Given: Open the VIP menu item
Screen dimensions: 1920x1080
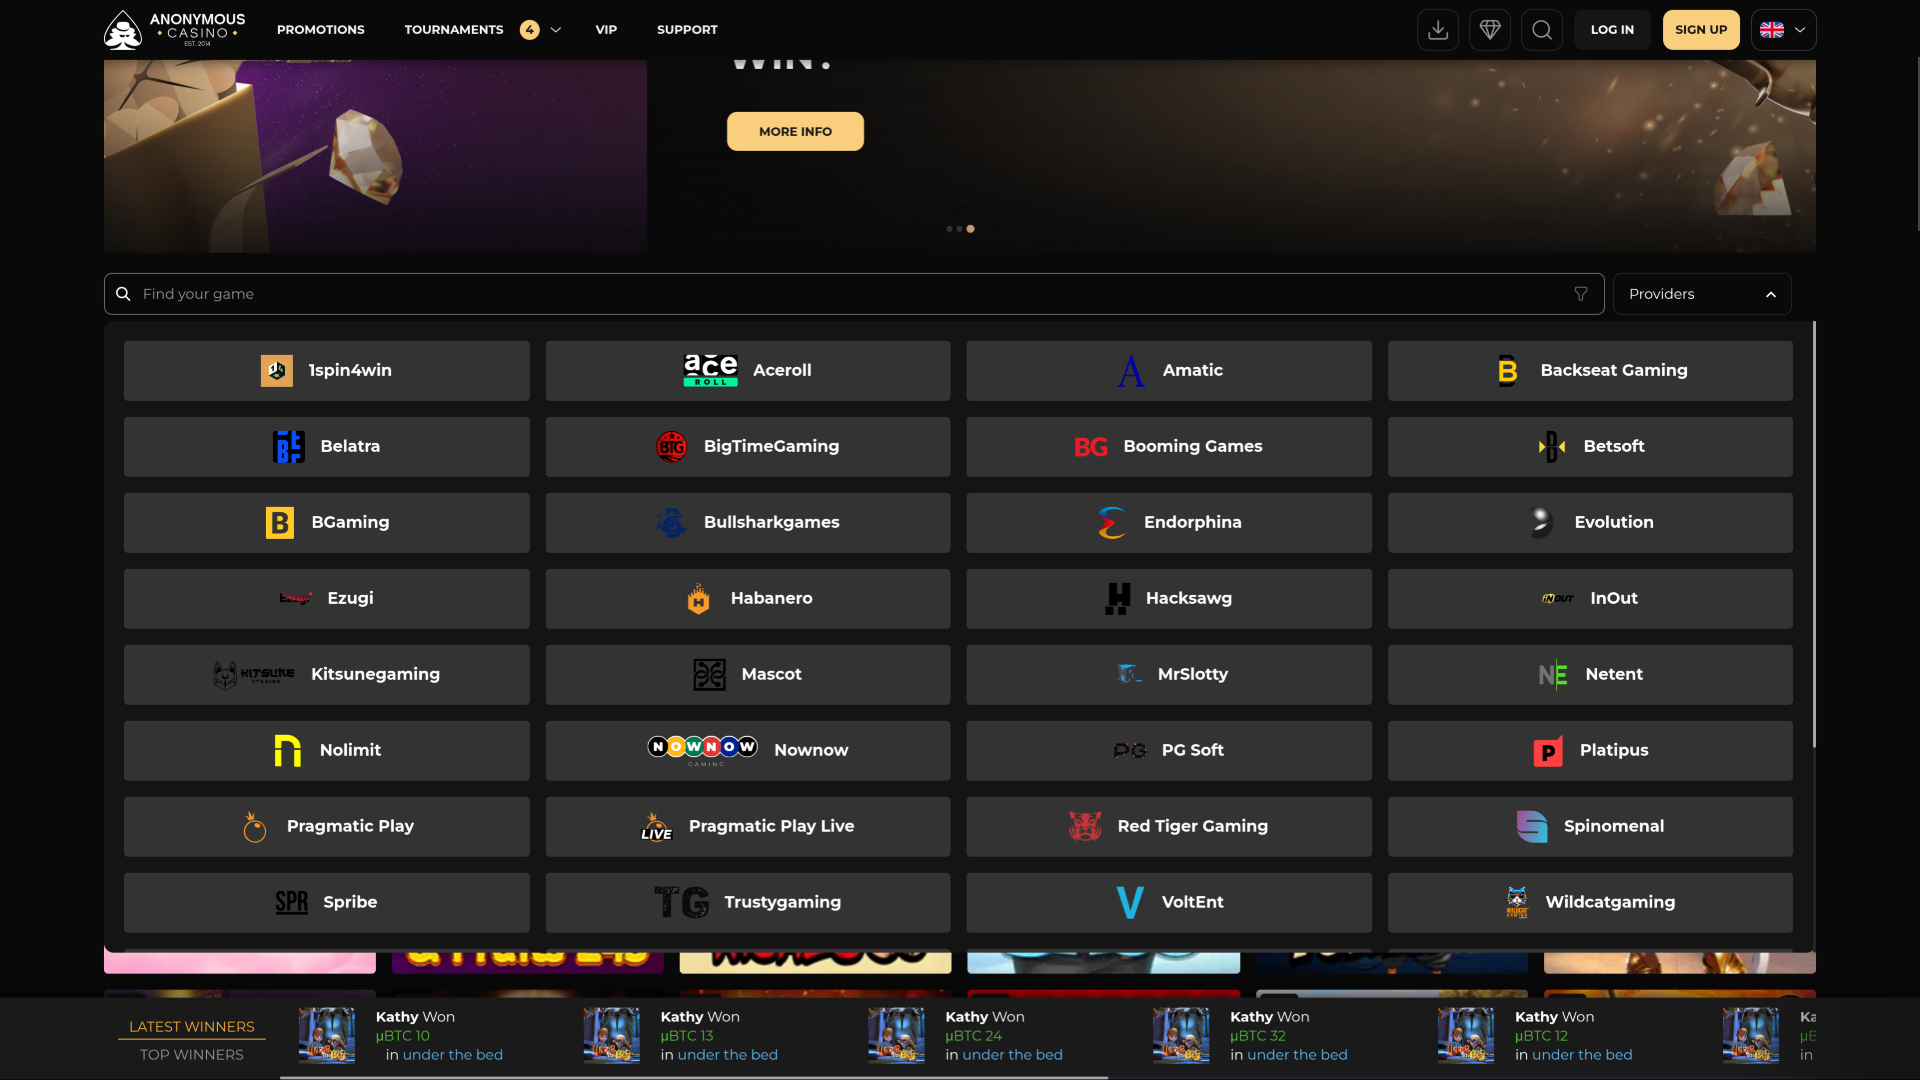Looking at the screenshot, I should [606, 30].
